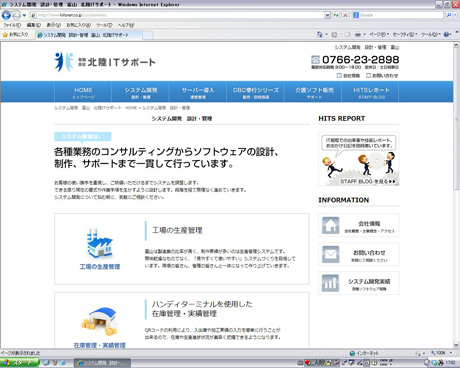460x368 pixels.
Task: Click the インターネット zone status indicator
Action: (364, 353)
